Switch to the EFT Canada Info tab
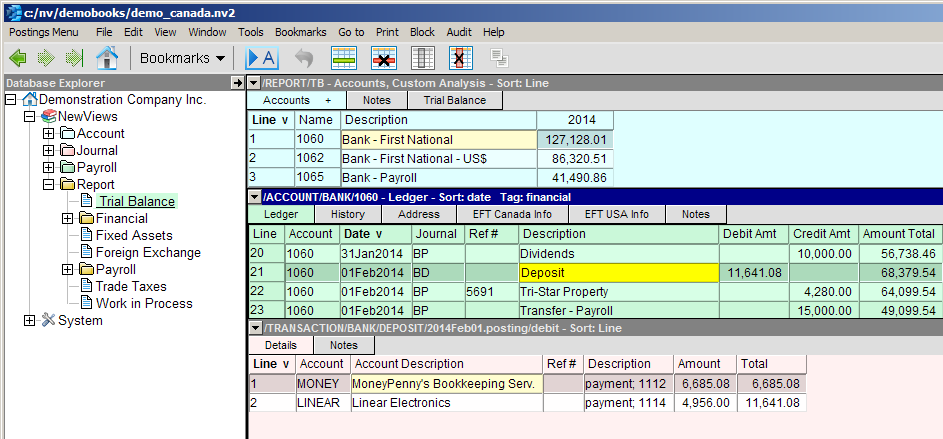The height and width of the screenshot is (439, 943). [x=513, y=214]
